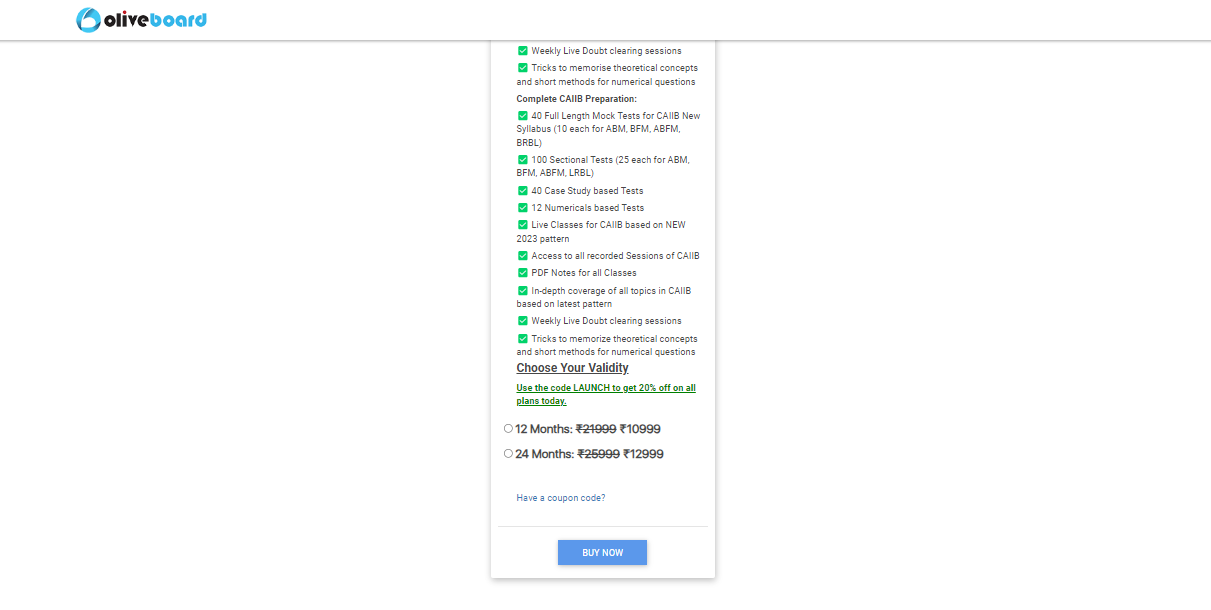Select the 24 Months plan radio button
The height and width of the screenshot is (610, 1211).
508,454
